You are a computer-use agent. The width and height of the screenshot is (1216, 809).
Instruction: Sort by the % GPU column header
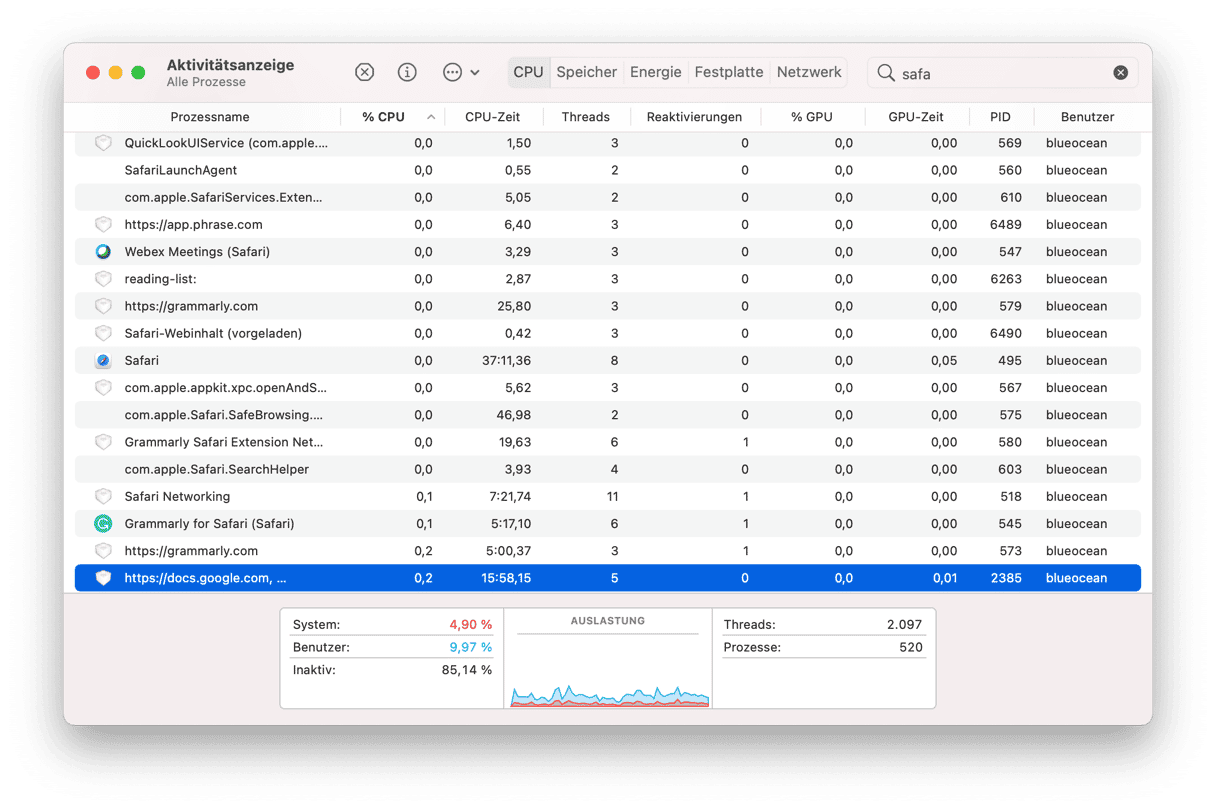click(812, 117)
